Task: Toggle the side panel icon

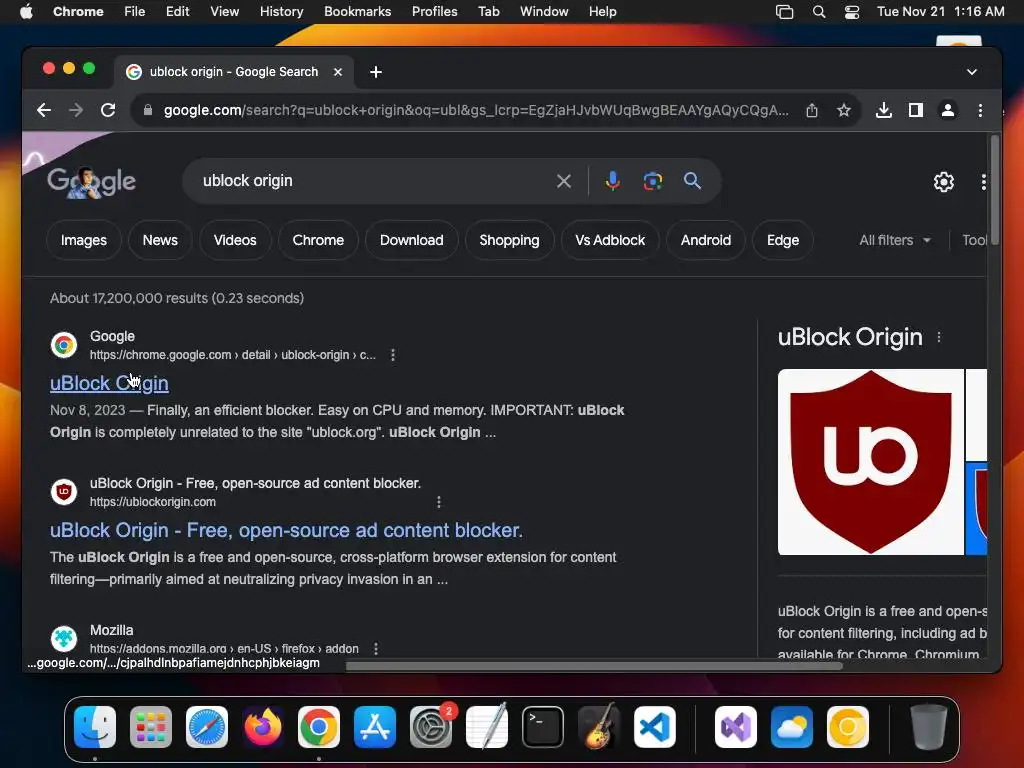Action: click(916, 110)
